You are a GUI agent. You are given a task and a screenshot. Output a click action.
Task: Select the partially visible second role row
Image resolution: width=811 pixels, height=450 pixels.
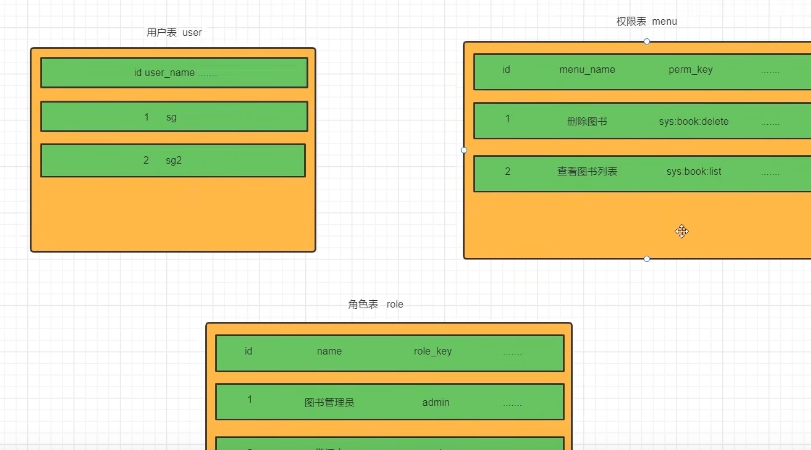click(x=390, y=444)
